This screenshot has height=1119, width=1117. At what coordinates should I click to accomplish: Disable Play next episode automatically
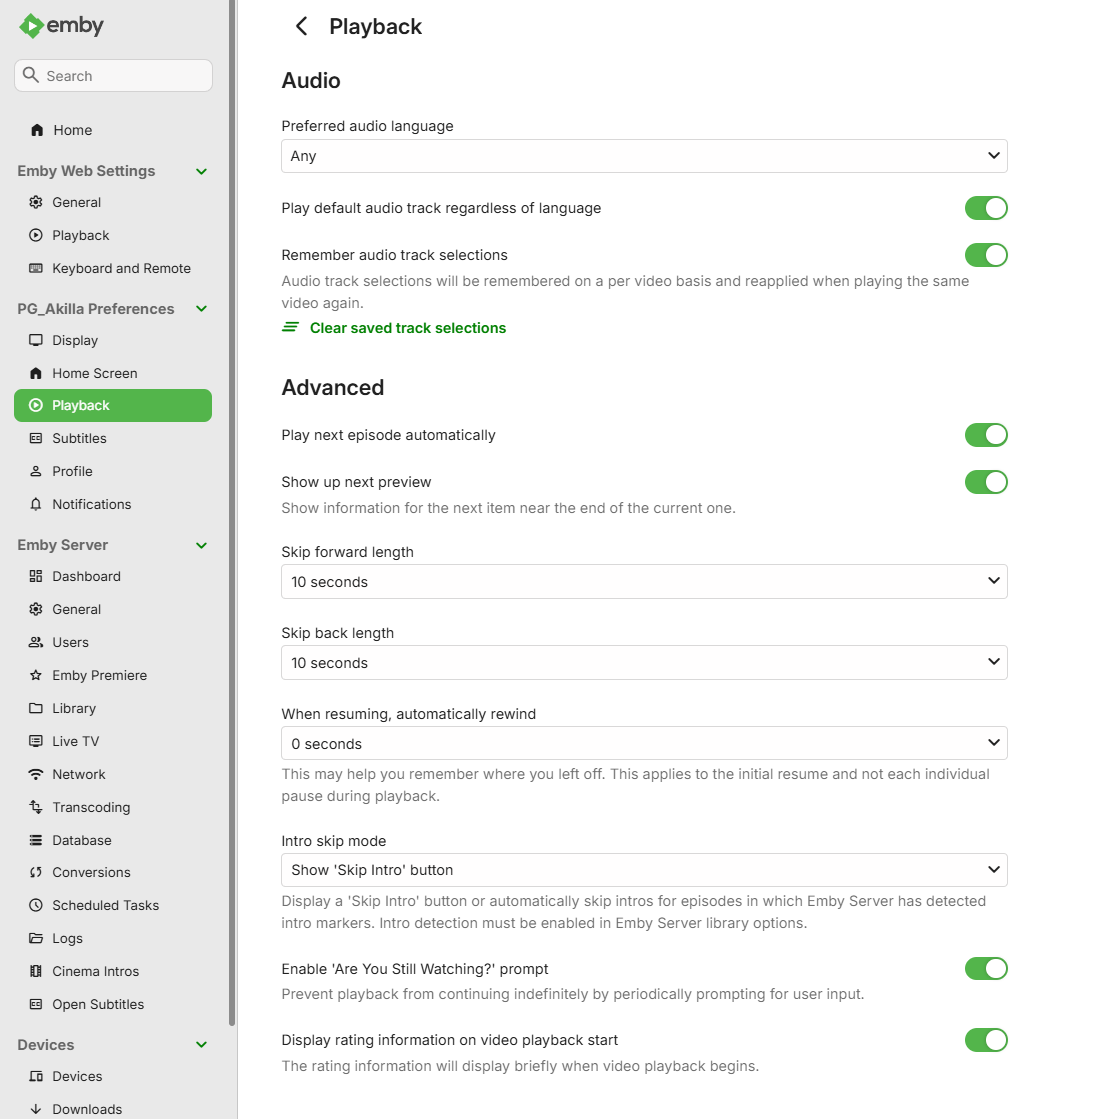tap(985, 435)
